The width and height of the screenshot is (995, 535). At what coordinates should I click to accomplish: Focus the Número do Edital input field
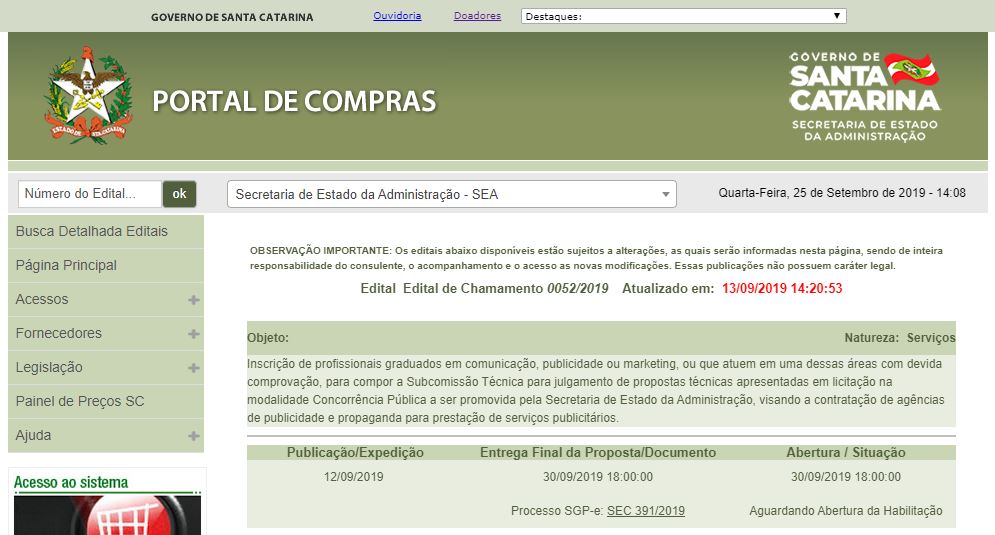pyautogui.click(x=89, y=194)
